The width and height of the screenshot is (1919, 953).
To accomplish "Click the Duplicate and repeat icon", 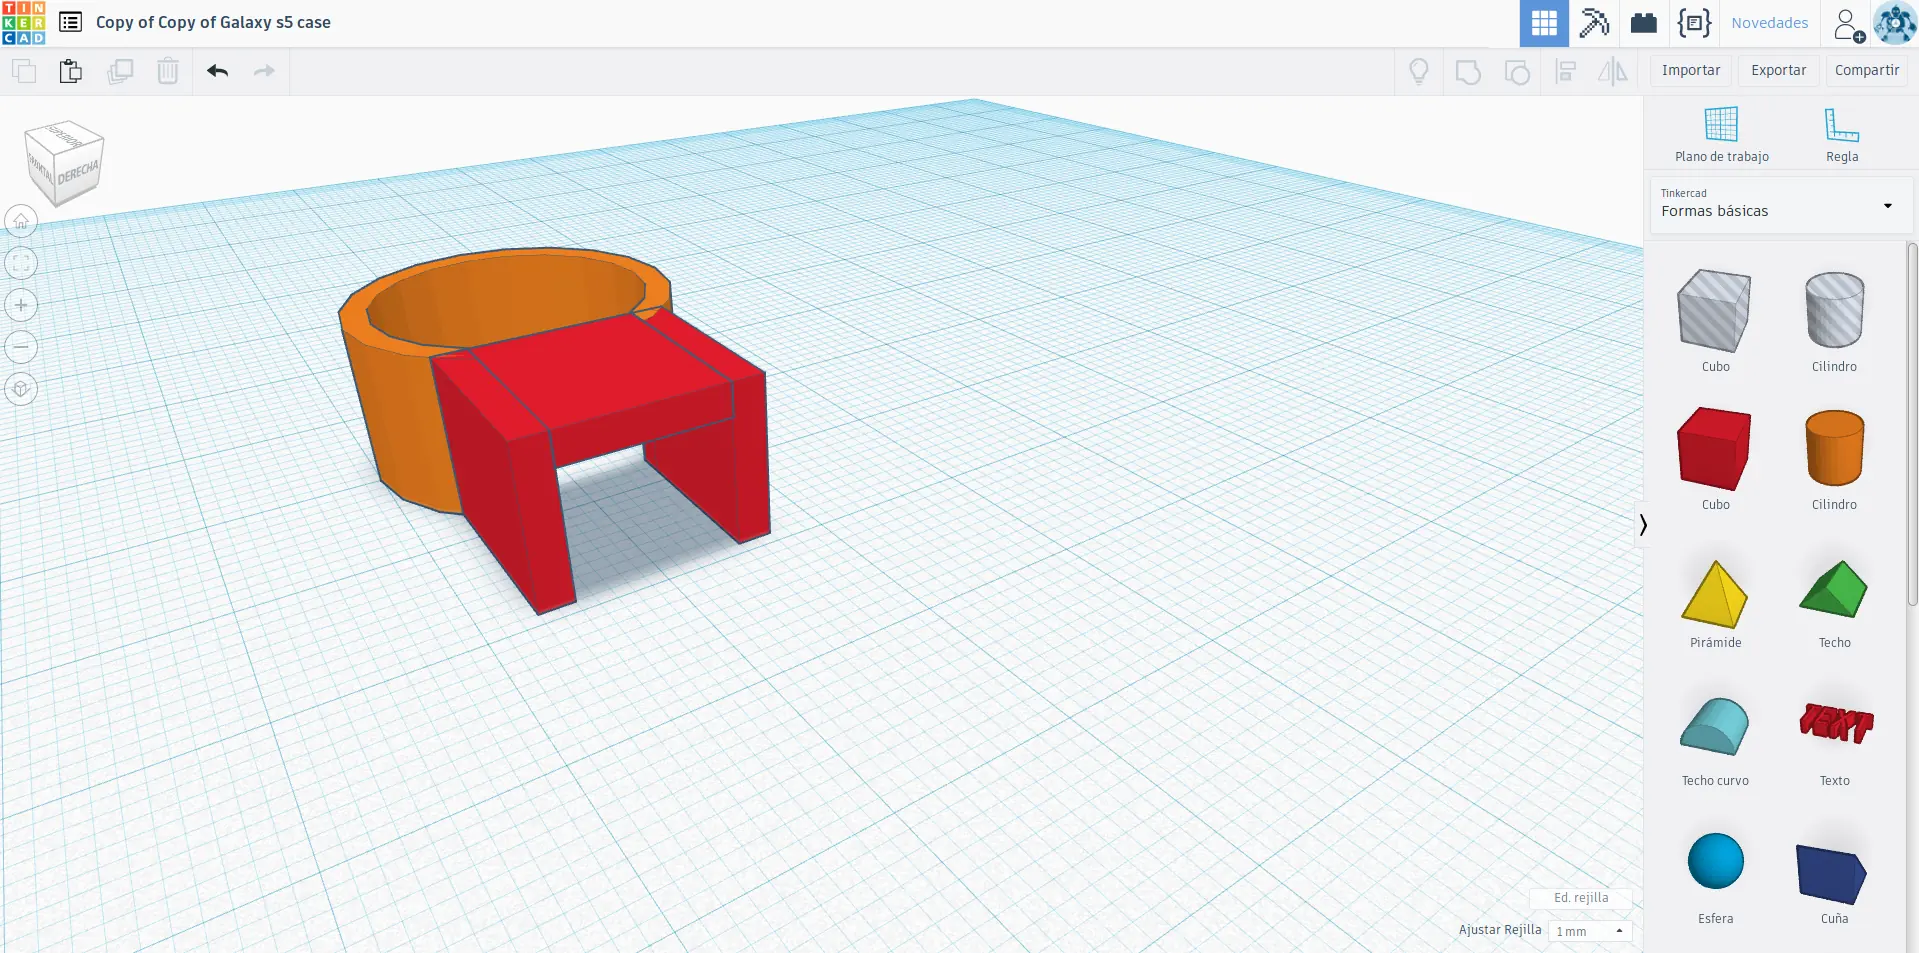I will point(120,71).
